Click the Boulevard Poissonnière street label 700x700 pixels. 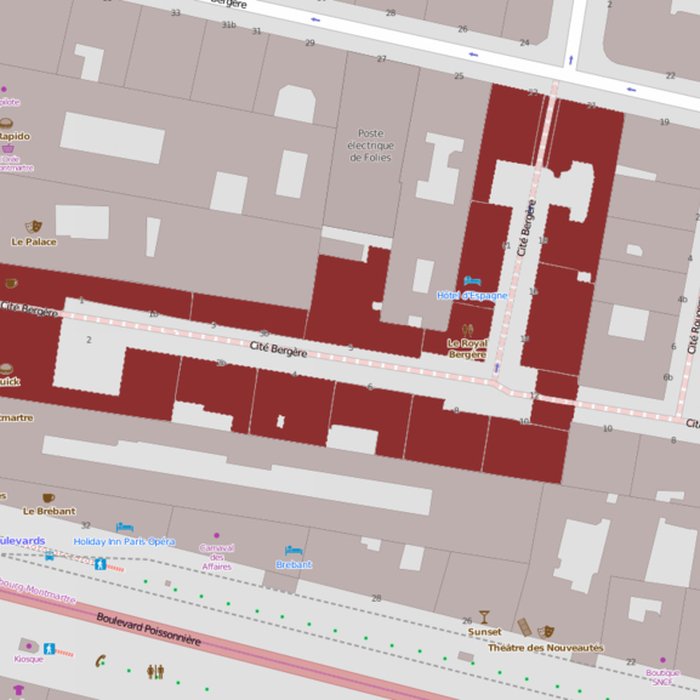[x=148, y=627]
